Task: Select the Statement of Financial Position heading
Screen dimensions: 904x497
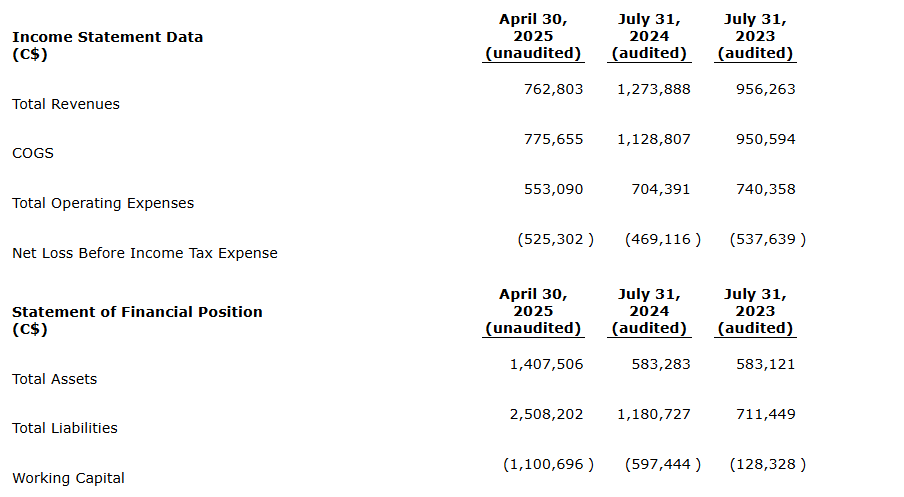Action: click(x=137, y=312)
